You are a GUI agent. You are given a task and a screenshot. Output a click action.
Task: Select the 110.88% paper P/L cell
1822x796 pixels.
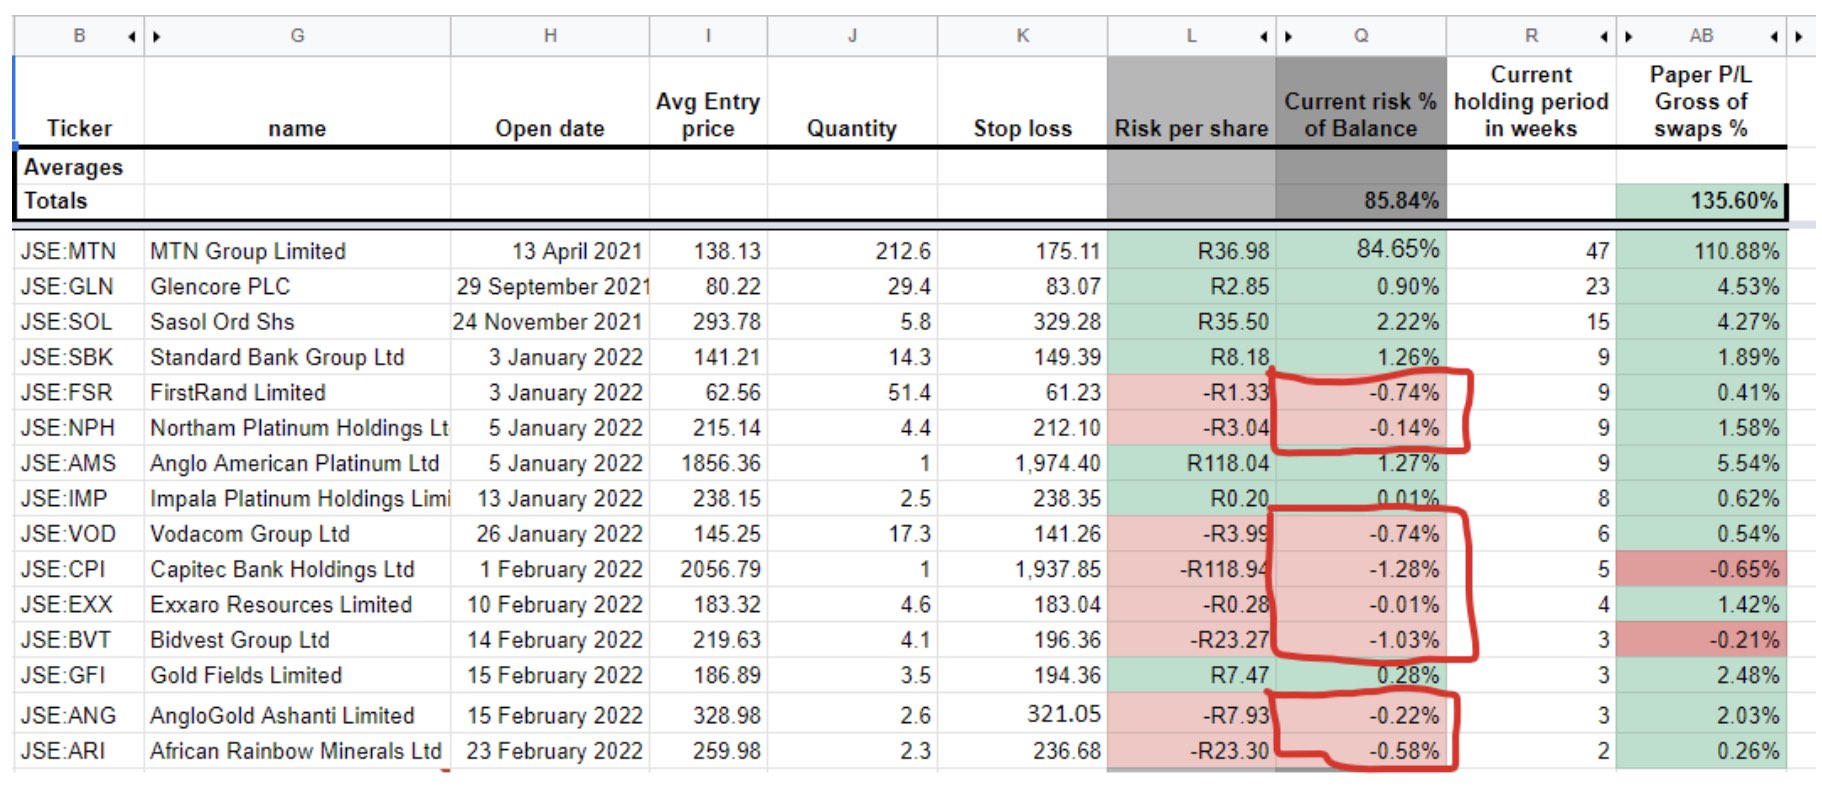click(x=1701, y=251)
